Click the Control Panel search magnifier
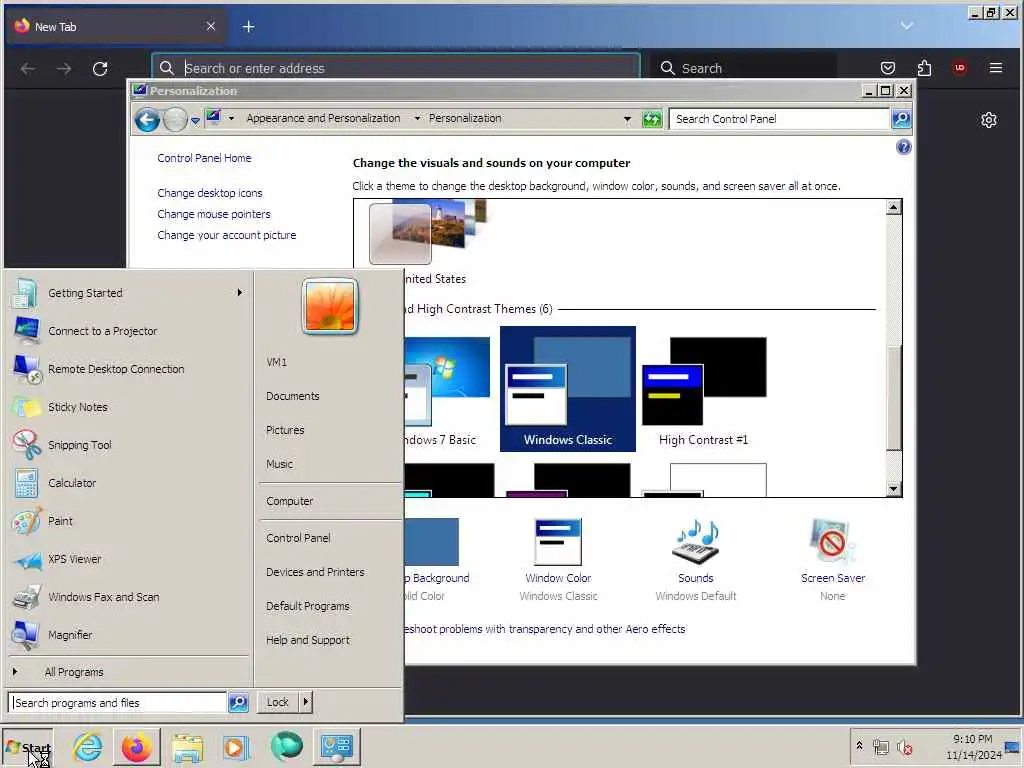The width and height of the screenshot is (1024, 768). (x=901, y=119)
